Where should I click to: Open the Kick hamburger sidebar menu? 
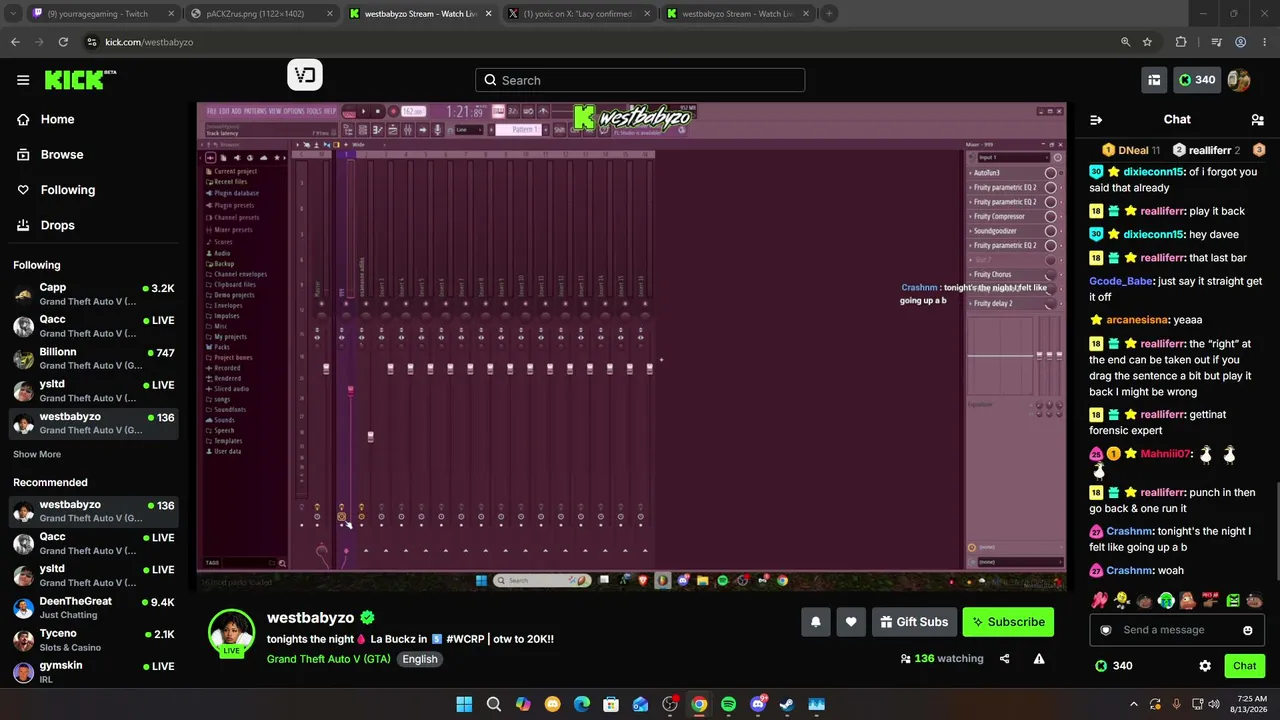pyautogui.click(x=23, y=80)
